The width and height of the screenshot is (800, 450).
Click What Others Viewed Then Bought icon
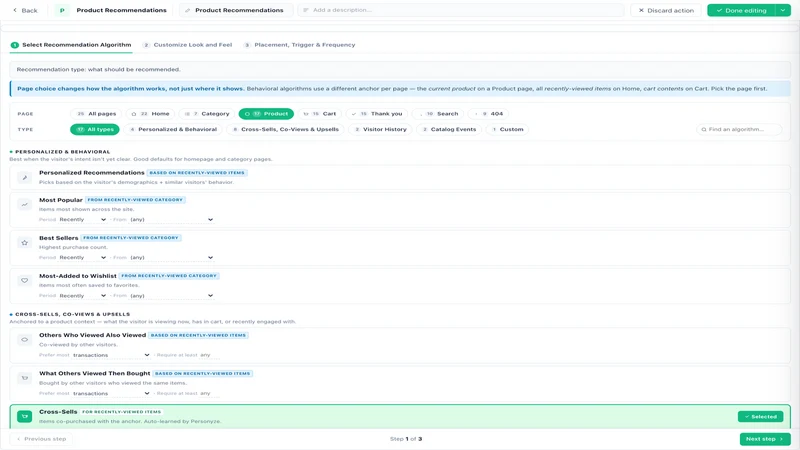coord(24,378)
